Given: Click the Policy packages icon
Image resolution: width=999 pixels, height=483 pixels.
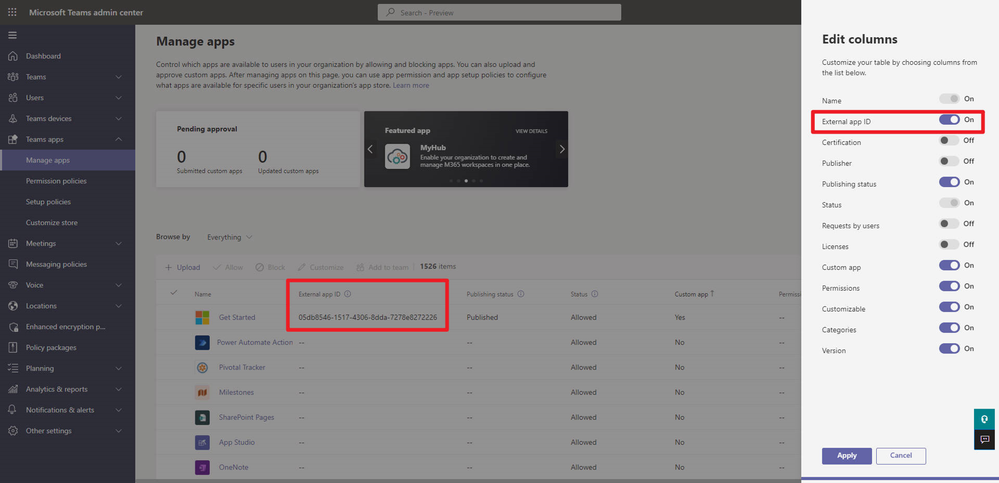Looking at the screenshot, I should [12, 347].
